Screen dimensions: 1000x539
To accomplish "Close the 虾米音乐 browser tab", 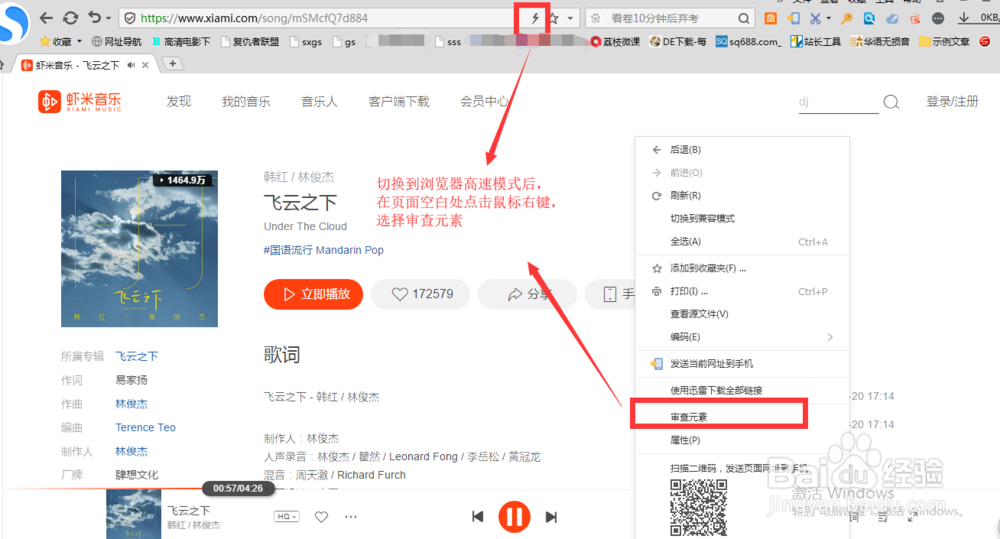I will [145, 65].
